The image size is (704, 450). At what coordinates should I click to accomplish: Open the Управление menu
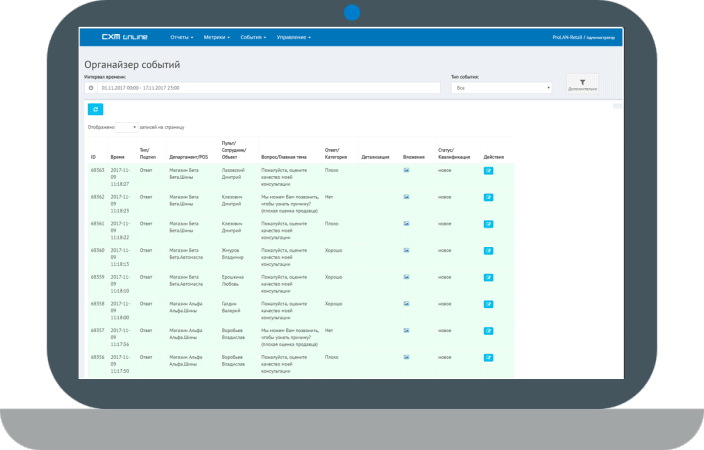(294, 37)
